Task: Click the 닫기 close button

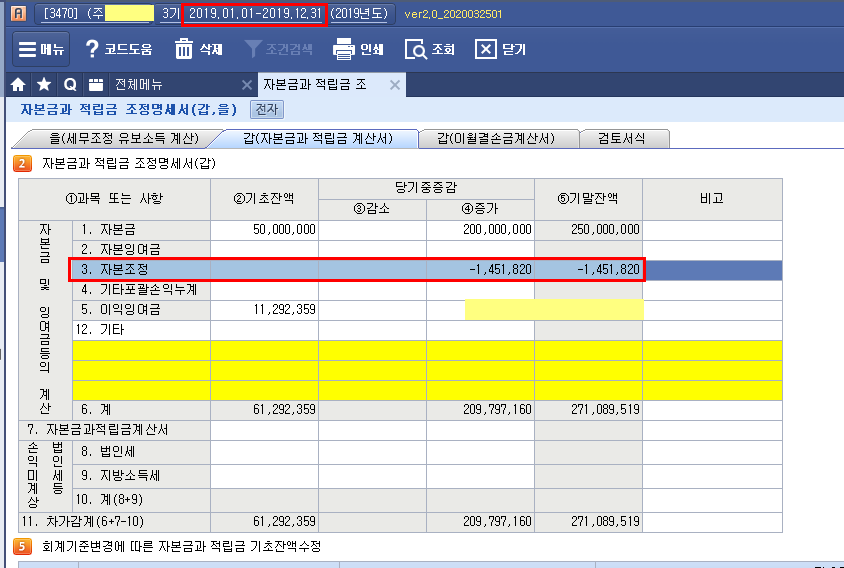Action: click(x=501, y=50)
